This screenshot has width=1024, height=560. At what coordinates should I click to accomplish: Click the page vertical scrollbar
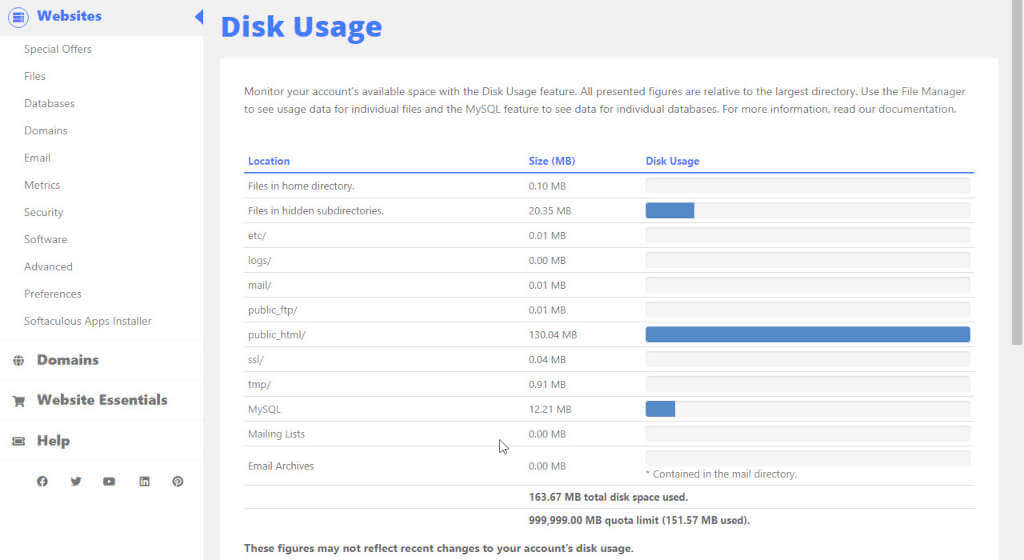pos(1017,172)
